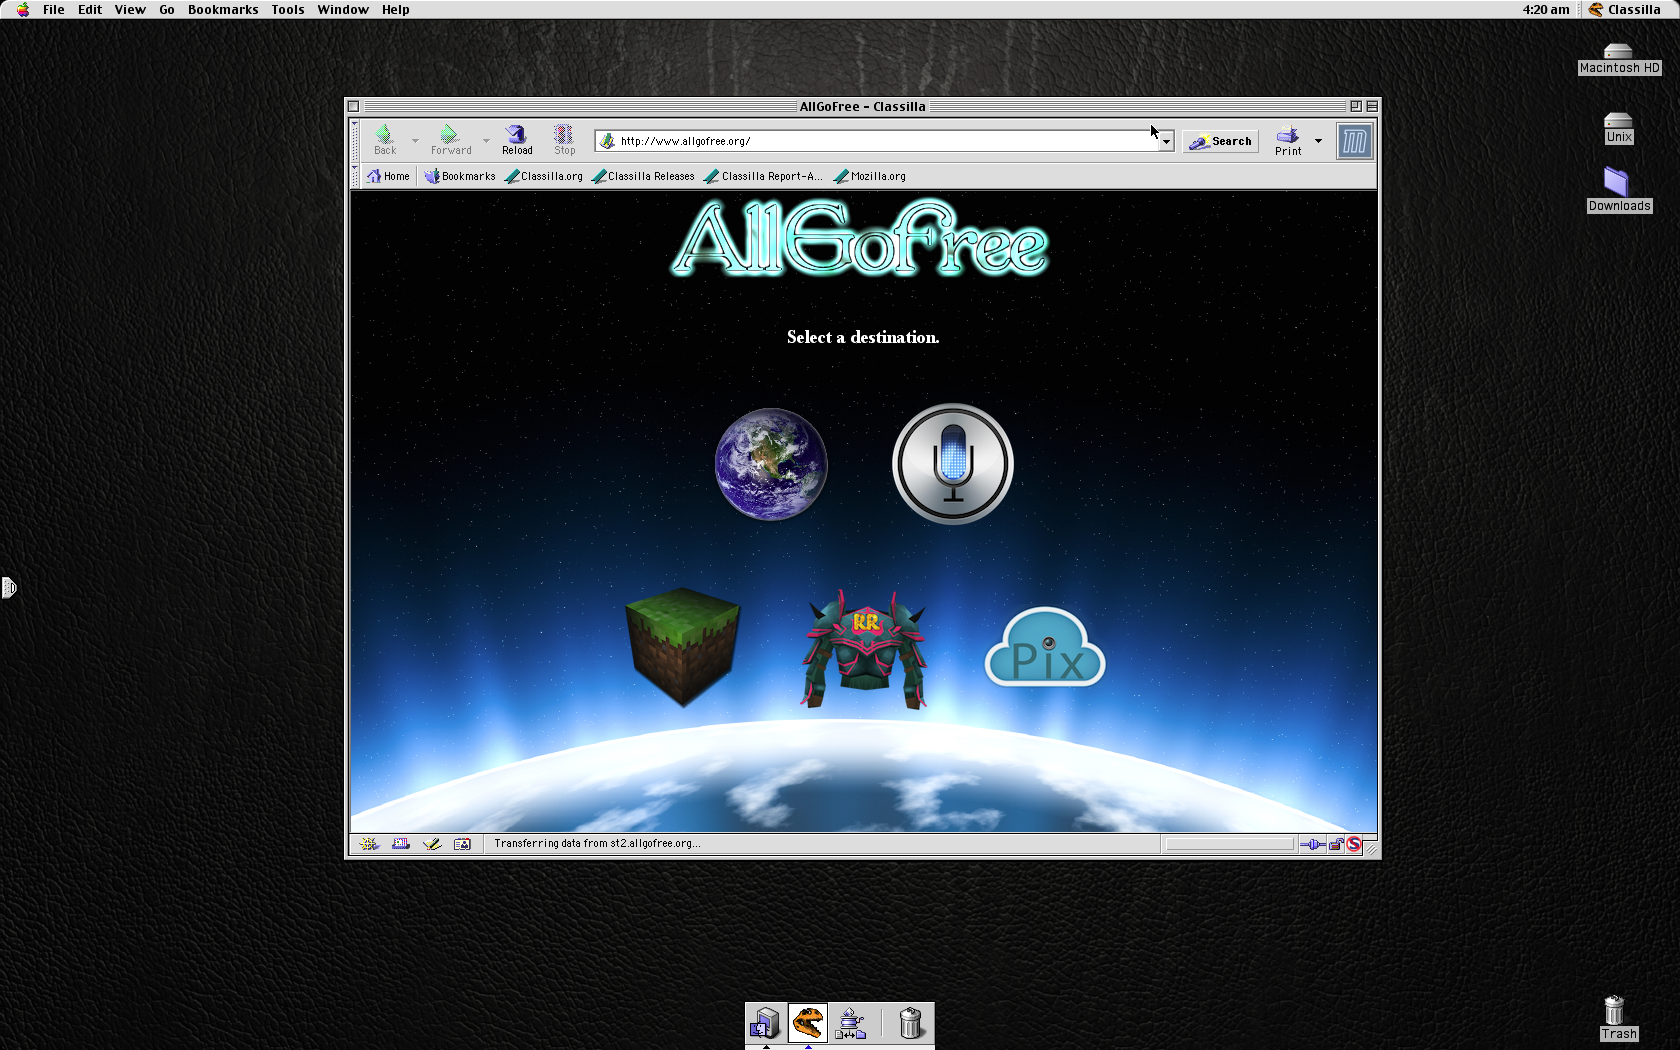This screenshot has height=1050, width=1680.
Task: Open the Home bookmark
Action: click(388, 176)
